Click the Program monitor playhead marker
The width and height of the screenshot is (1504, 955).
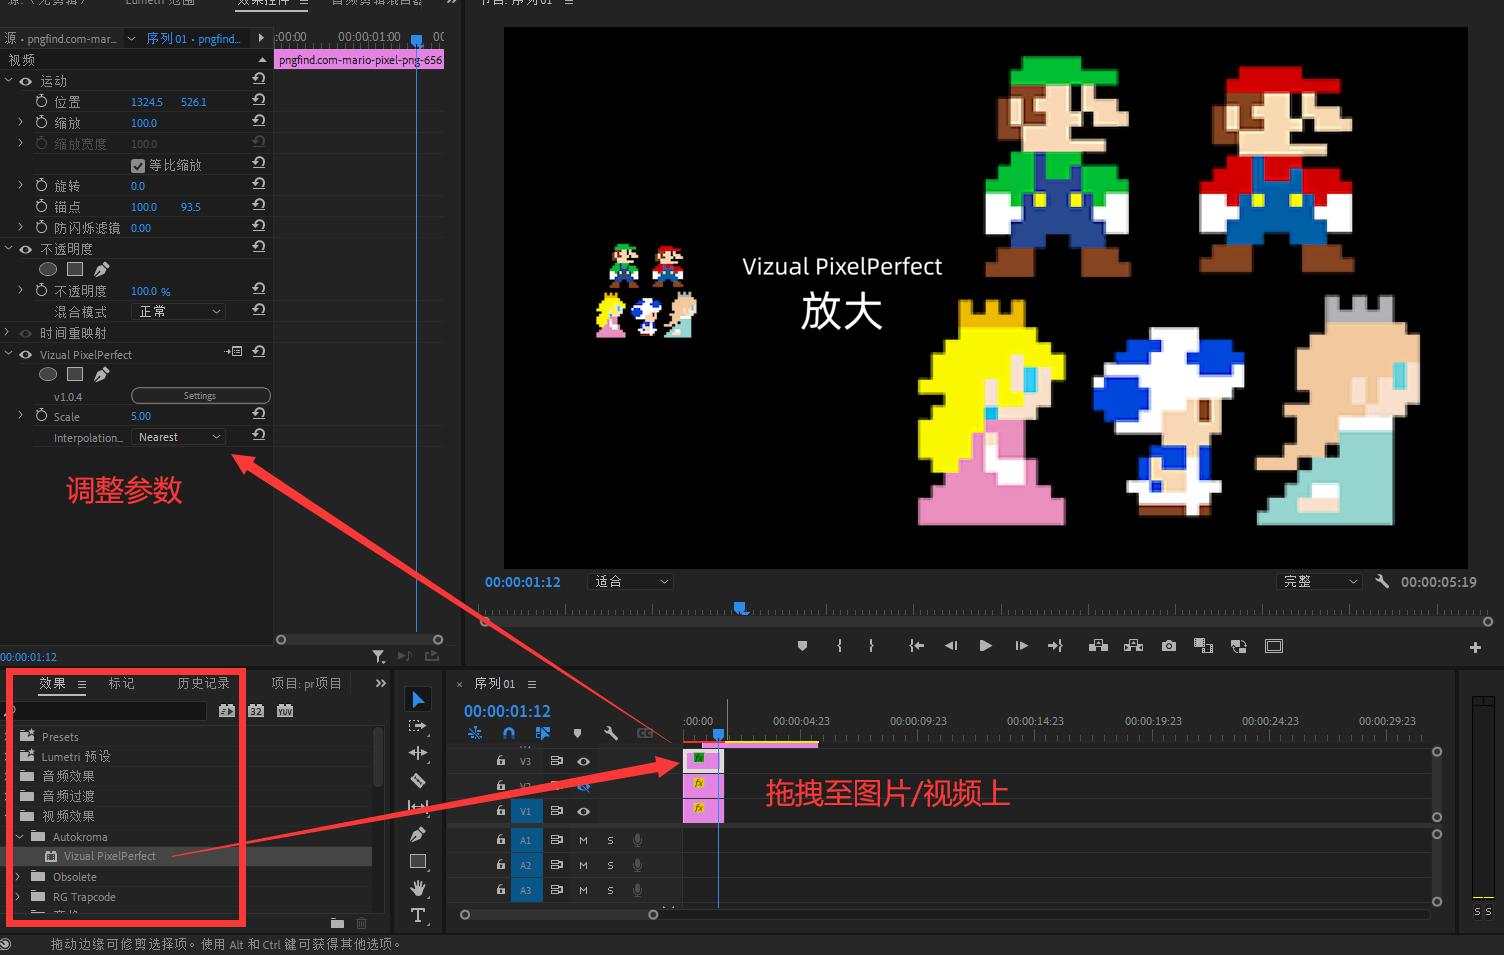pyautogui.click(x=740, y=608)
